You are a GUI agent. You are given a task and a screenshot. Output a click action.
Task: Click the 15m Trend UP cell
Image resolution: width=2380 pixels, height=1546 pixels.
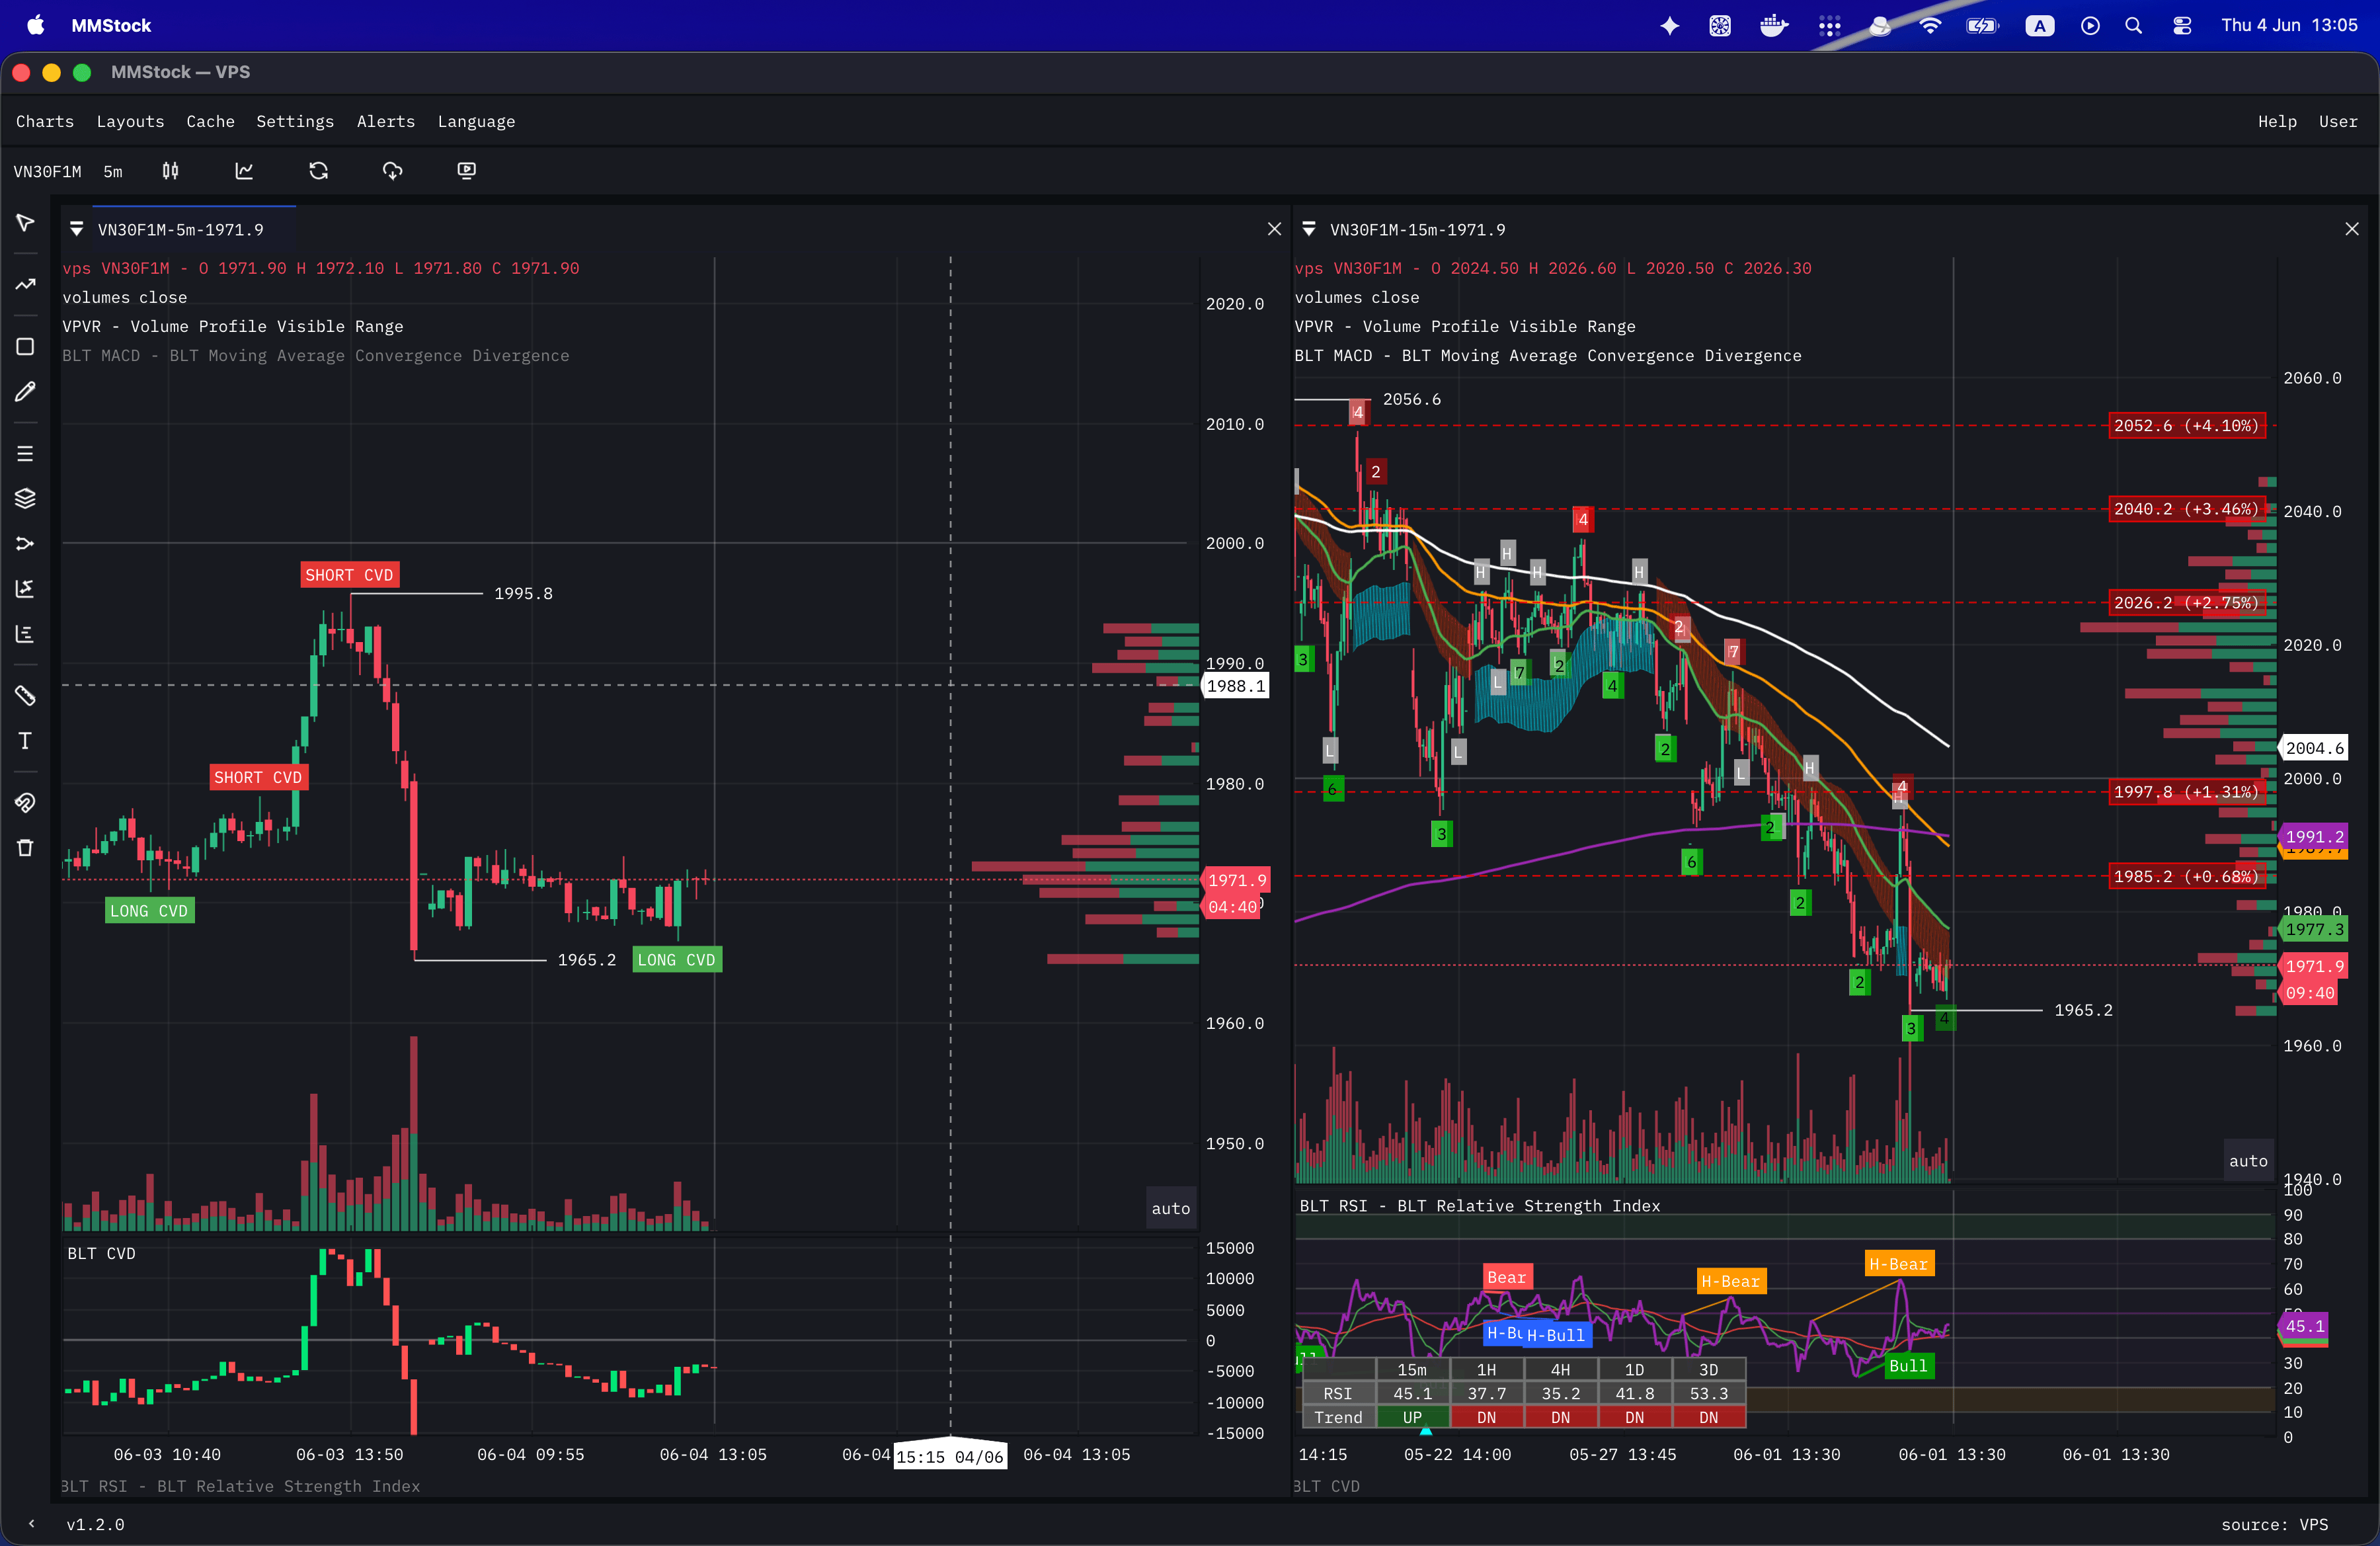pyautogui.click(x=1412, y=1418)
